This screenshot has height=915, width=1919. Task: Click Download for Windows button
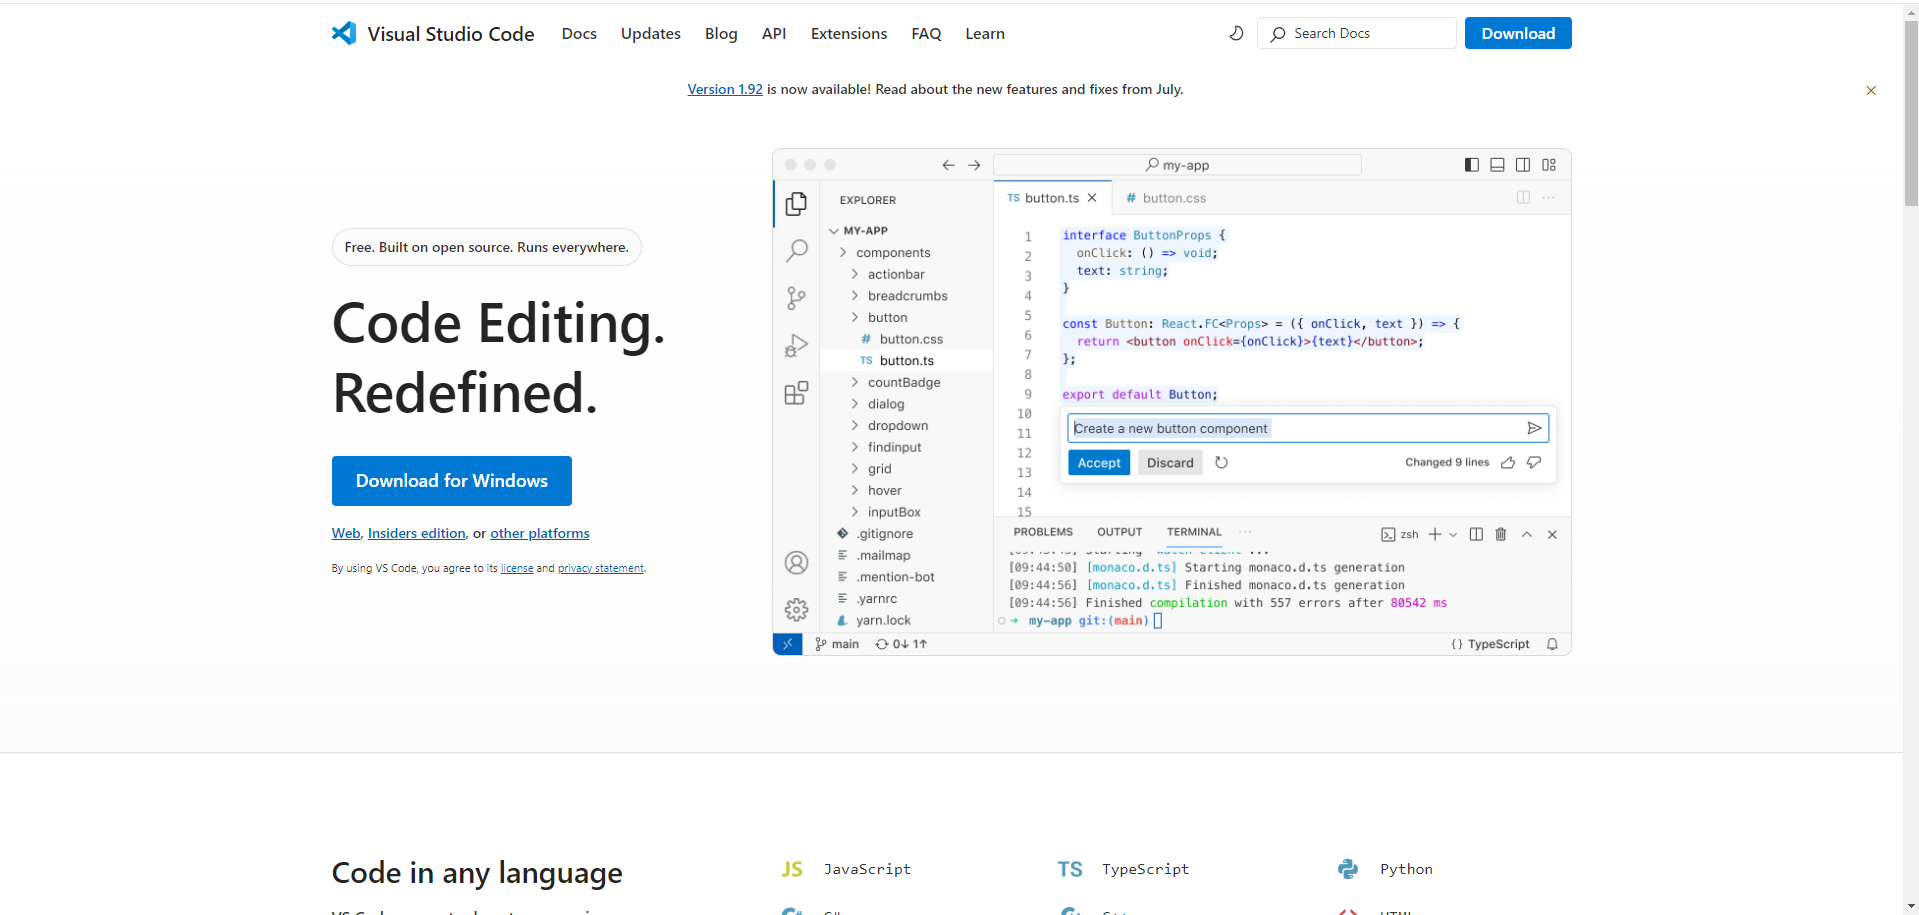coord(451,481)
